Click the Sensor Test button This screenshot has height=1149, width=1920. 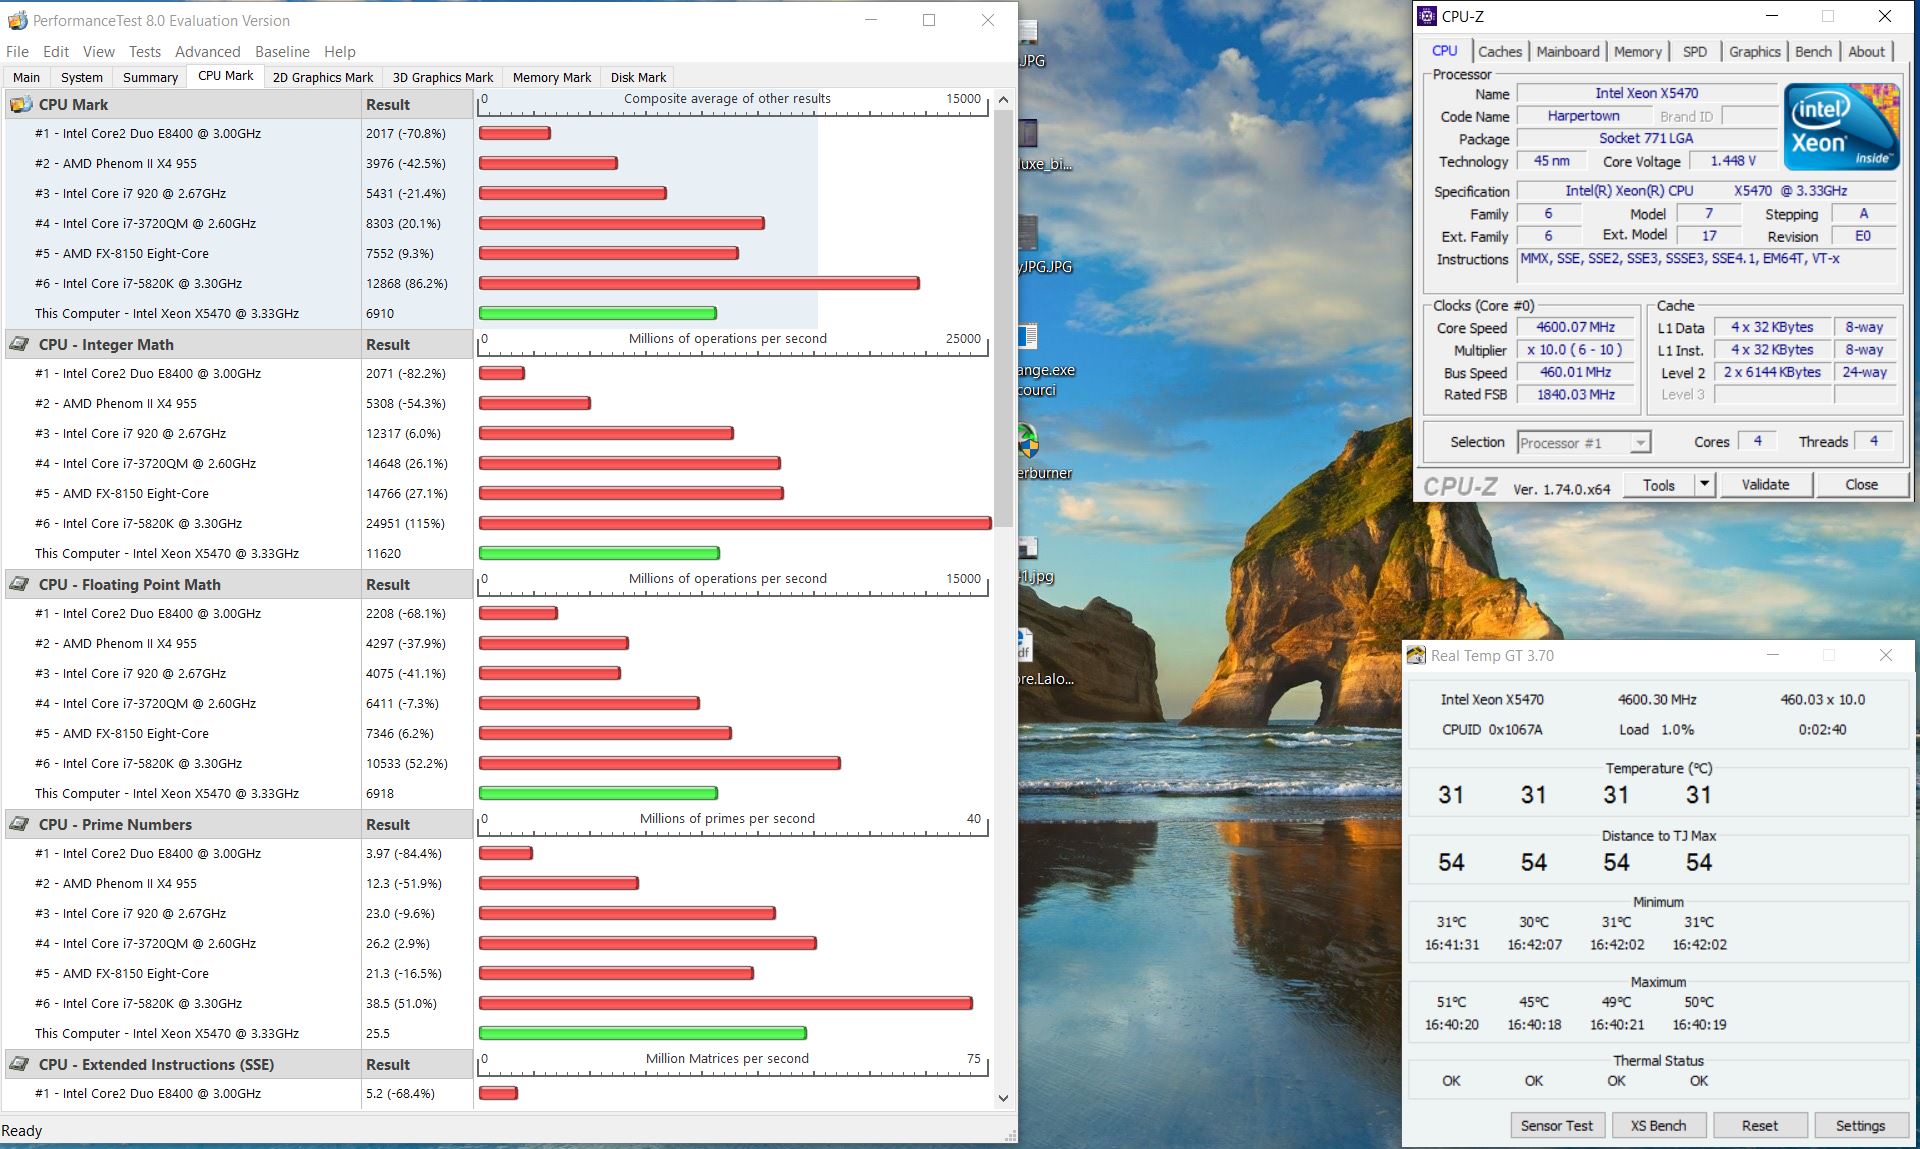1556,1126
